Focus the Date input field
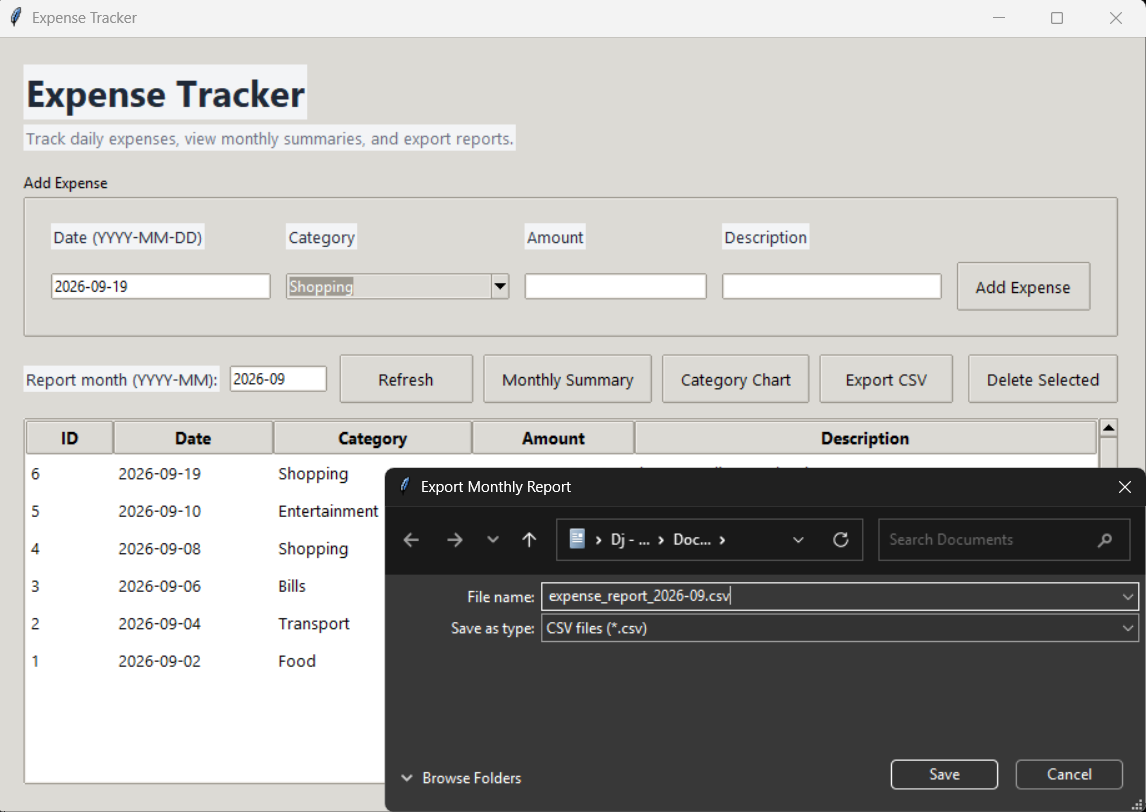 click(161, 287)
